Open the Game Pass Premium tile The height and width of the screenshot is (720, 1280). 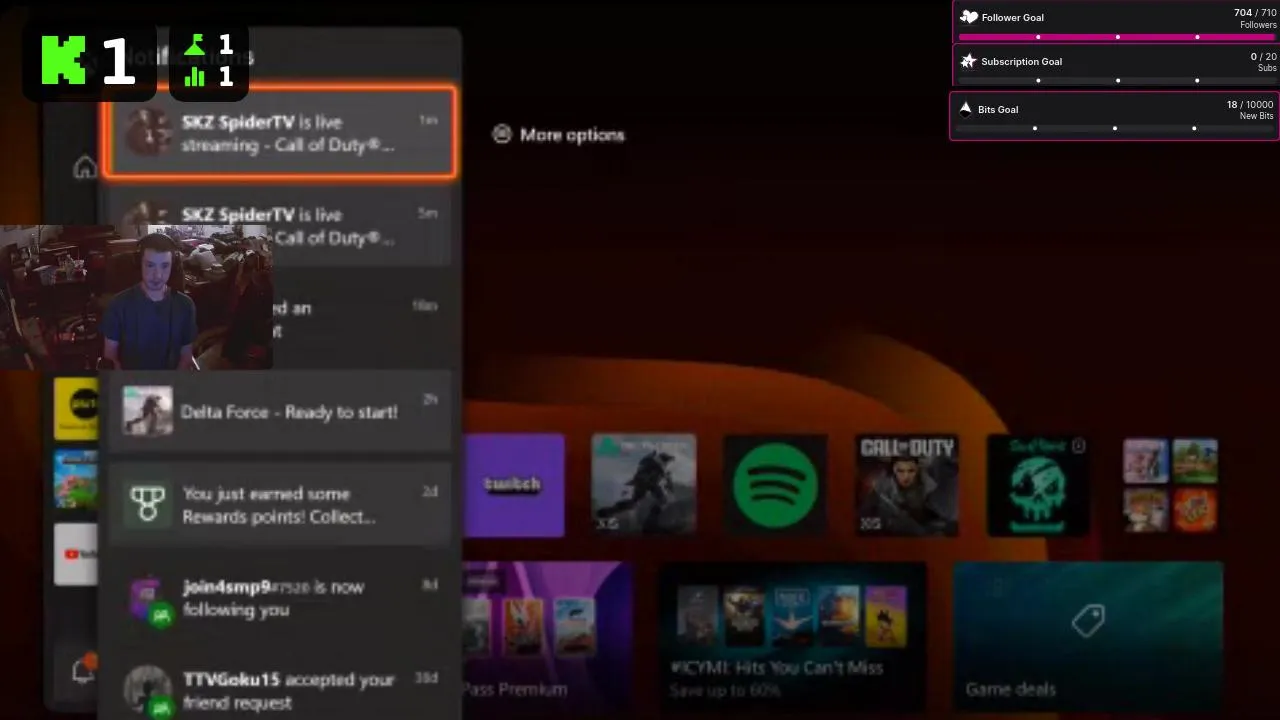546,635
